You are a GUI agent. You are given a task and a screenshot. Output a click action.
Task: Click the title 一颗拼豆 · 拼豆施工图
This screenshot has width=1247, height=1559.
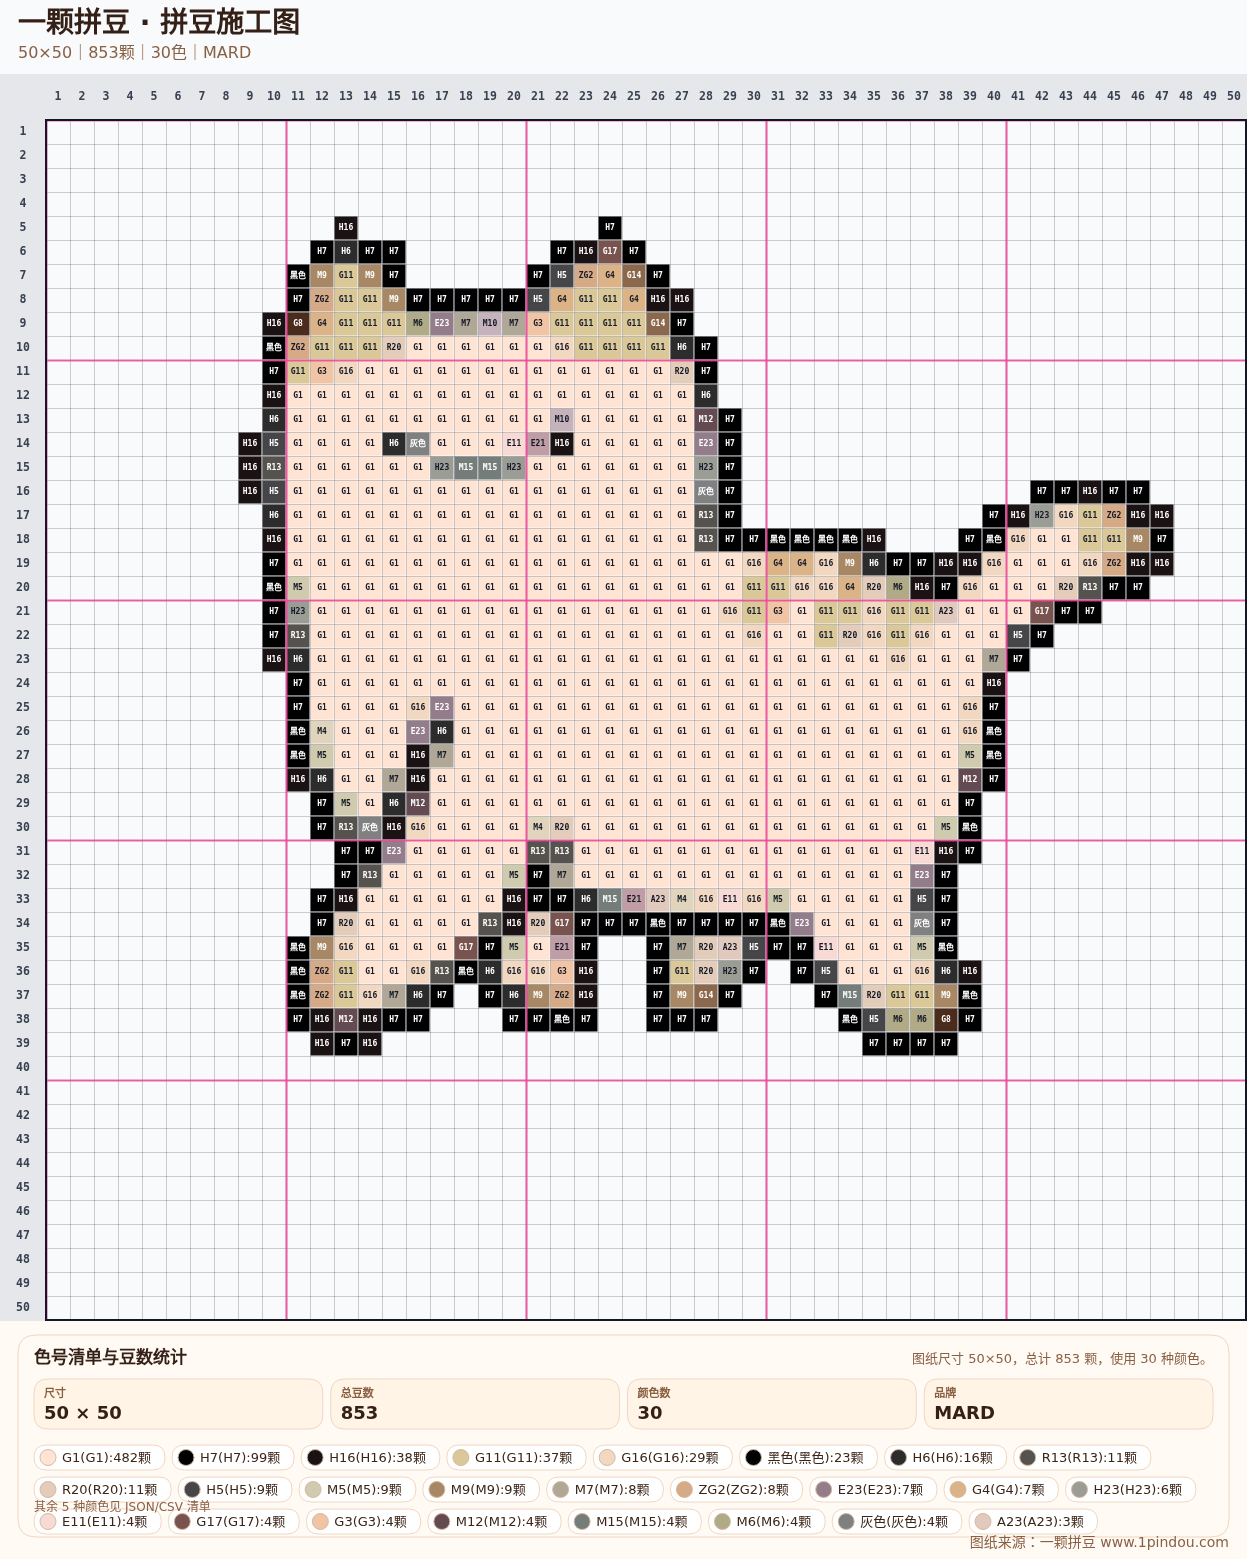pos(159,21)
